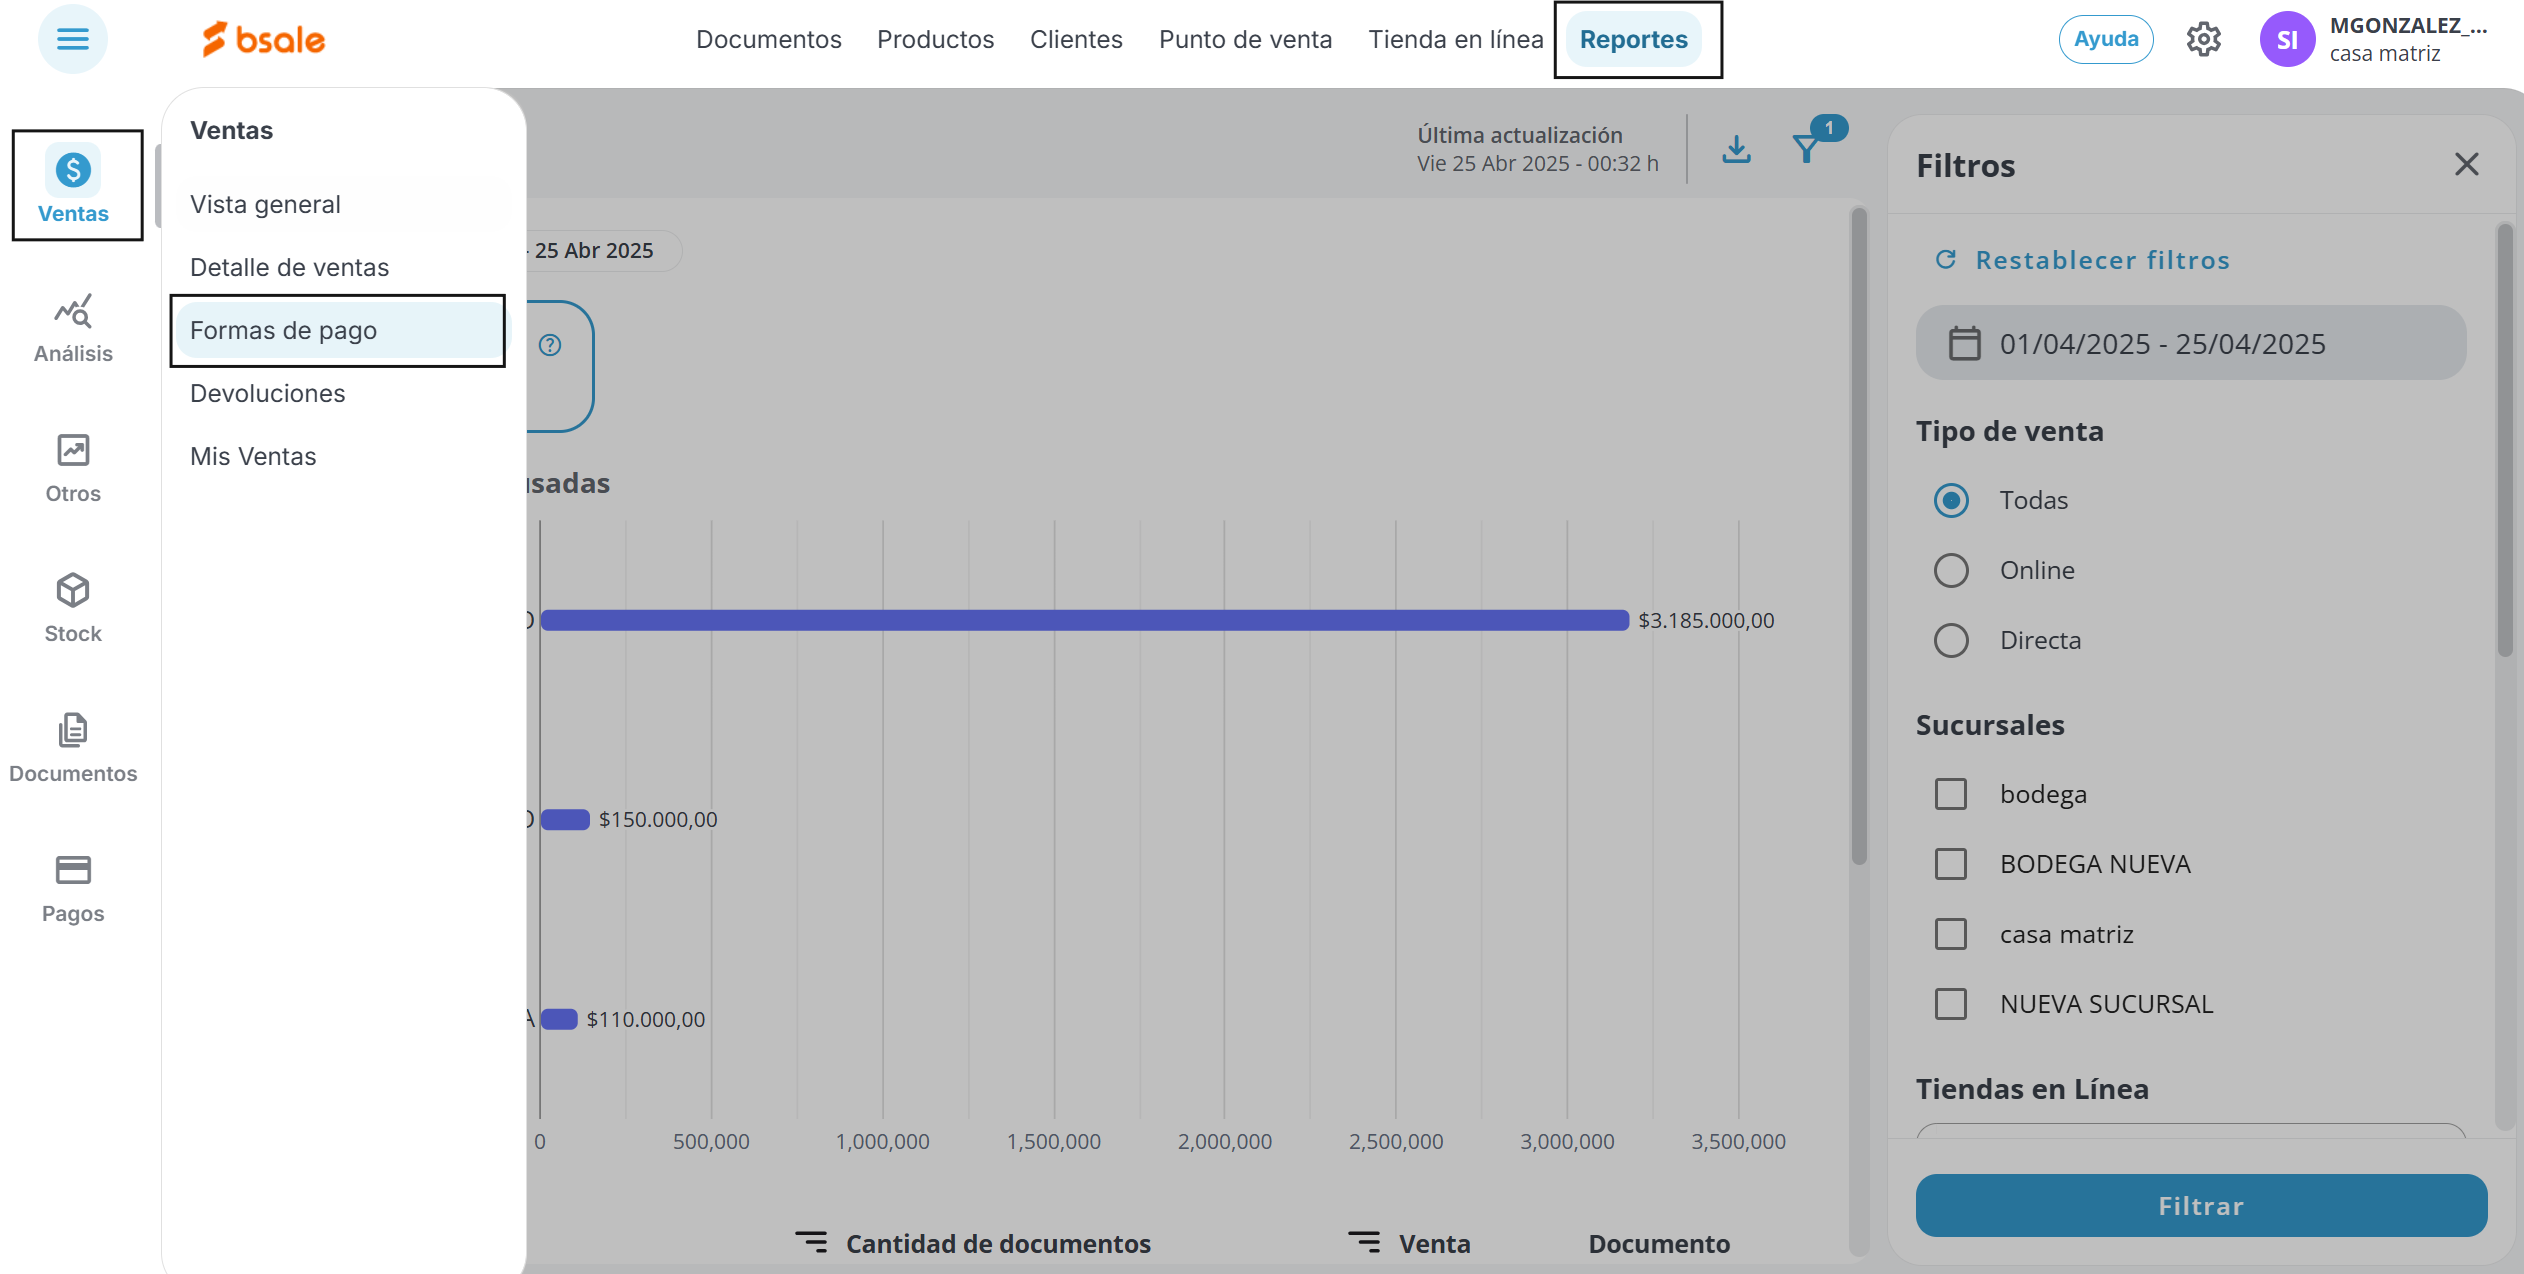Check the casa matriz branch checkbox
2524x1274 pixels.
[x=1950, y=934]
